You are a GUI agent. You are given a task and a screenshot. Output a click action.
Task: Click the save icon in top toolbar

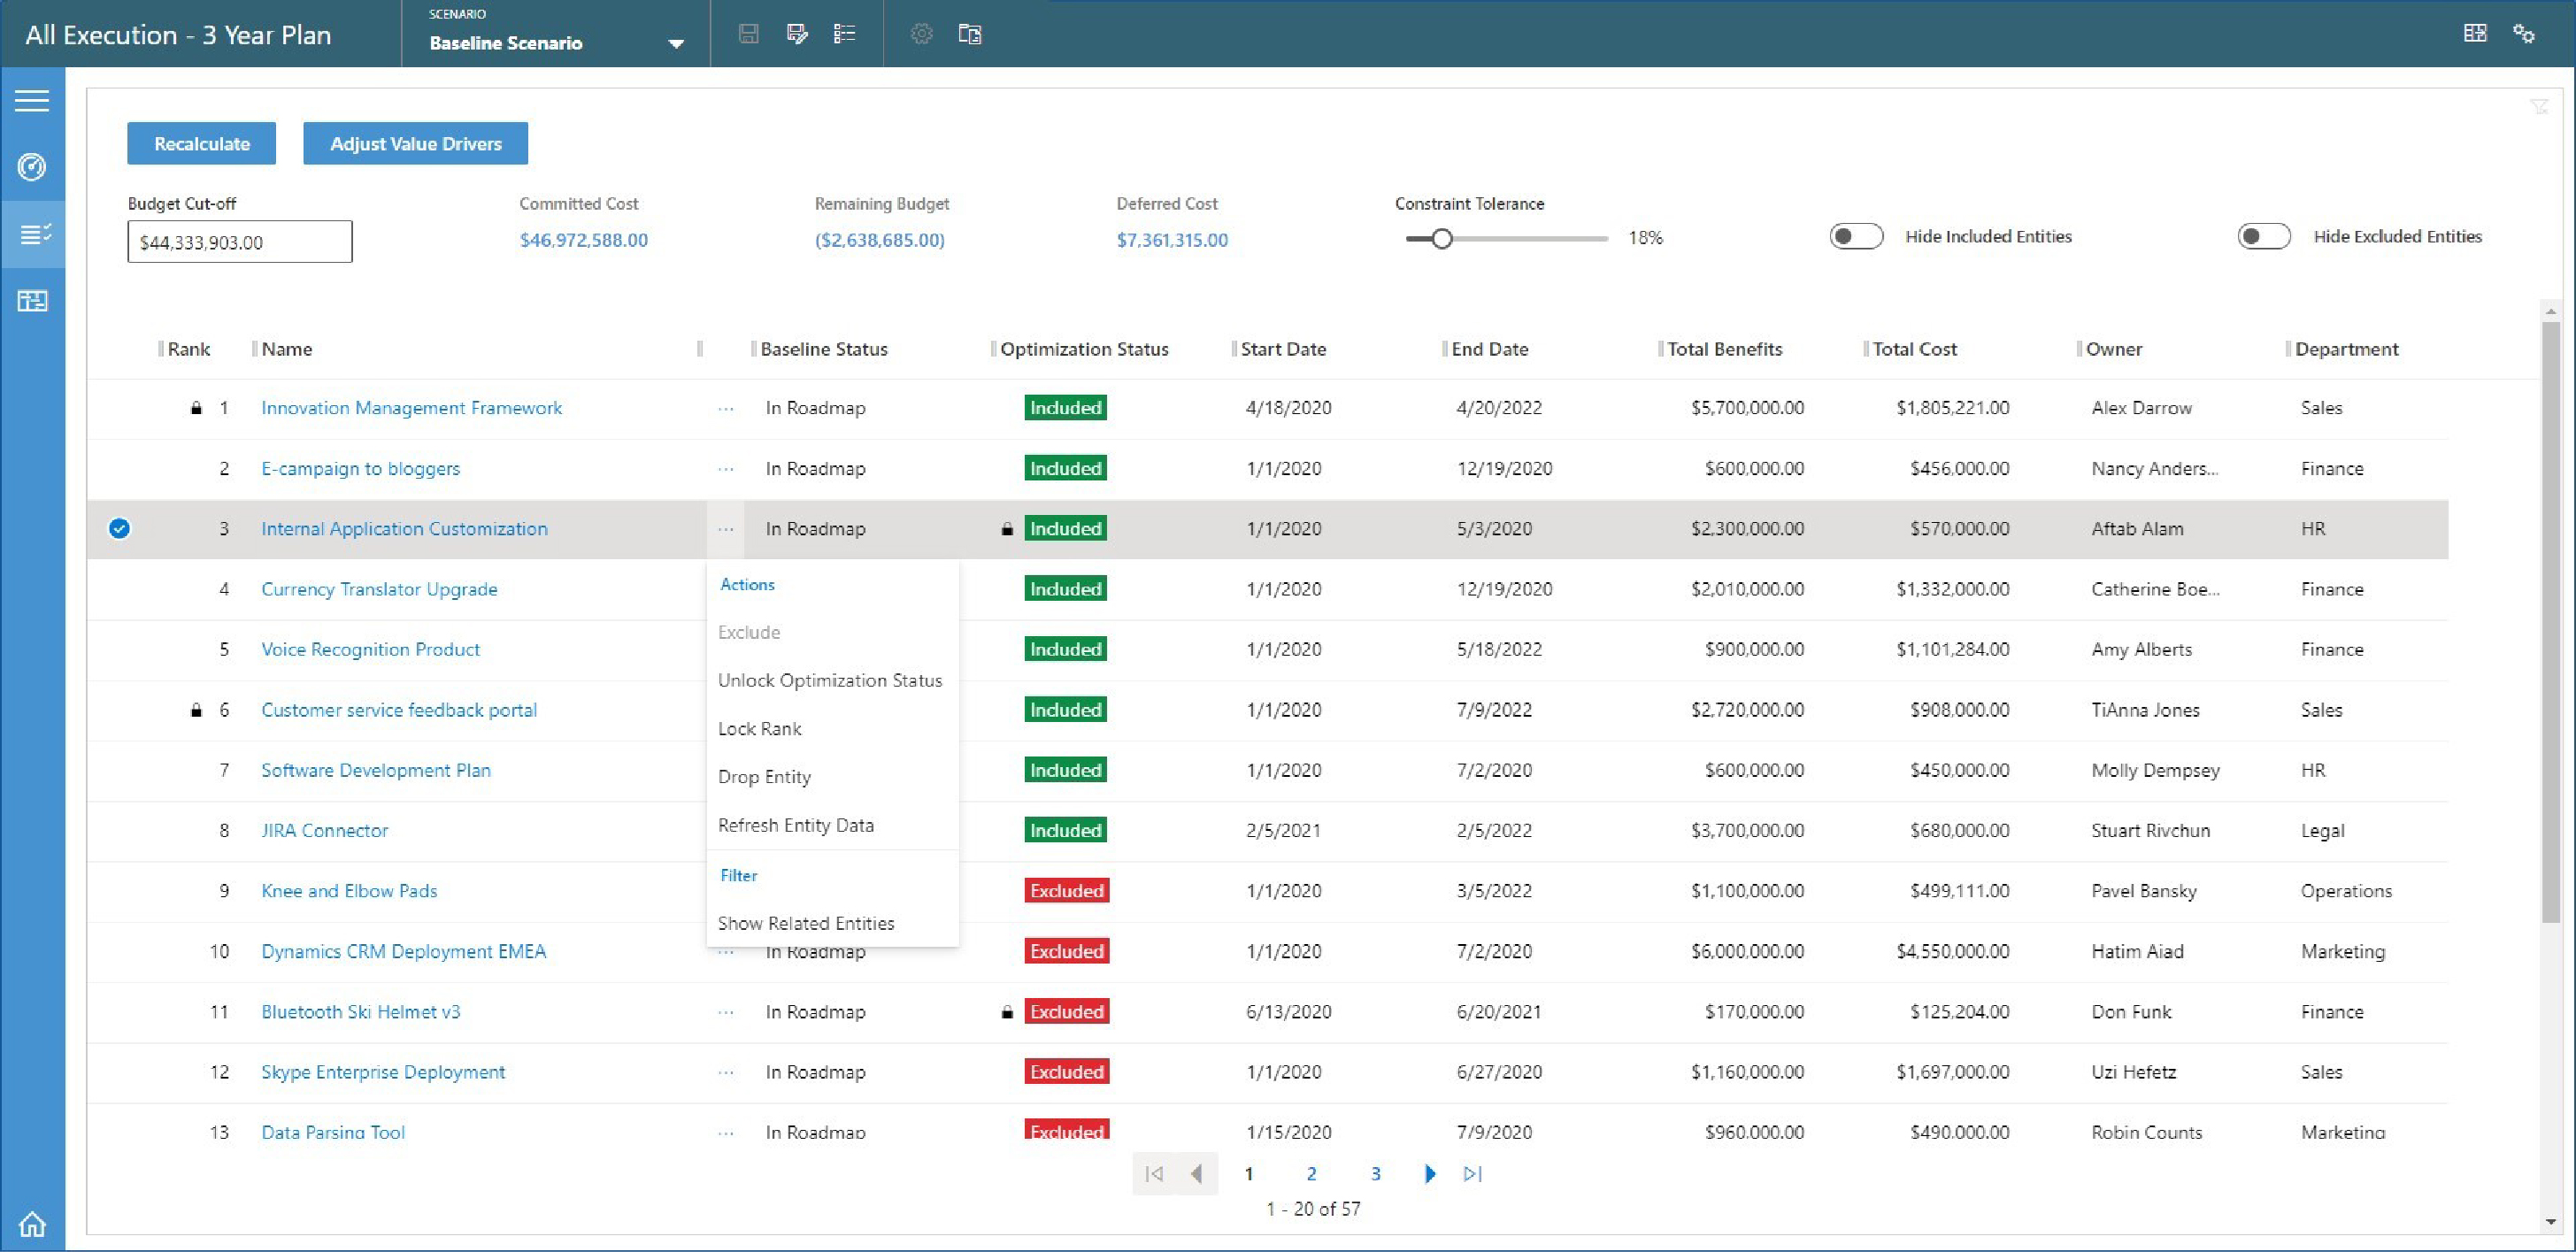click(748, 34)
